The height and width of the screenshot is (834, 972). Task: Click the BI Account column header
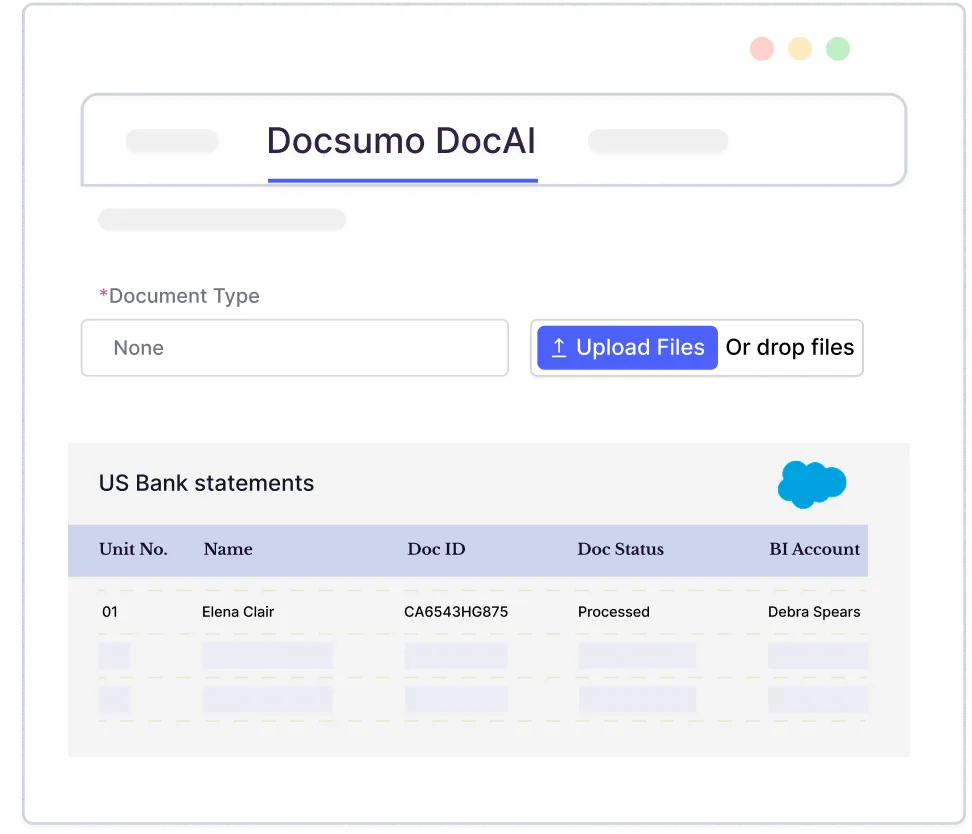[x=815, y=549]
